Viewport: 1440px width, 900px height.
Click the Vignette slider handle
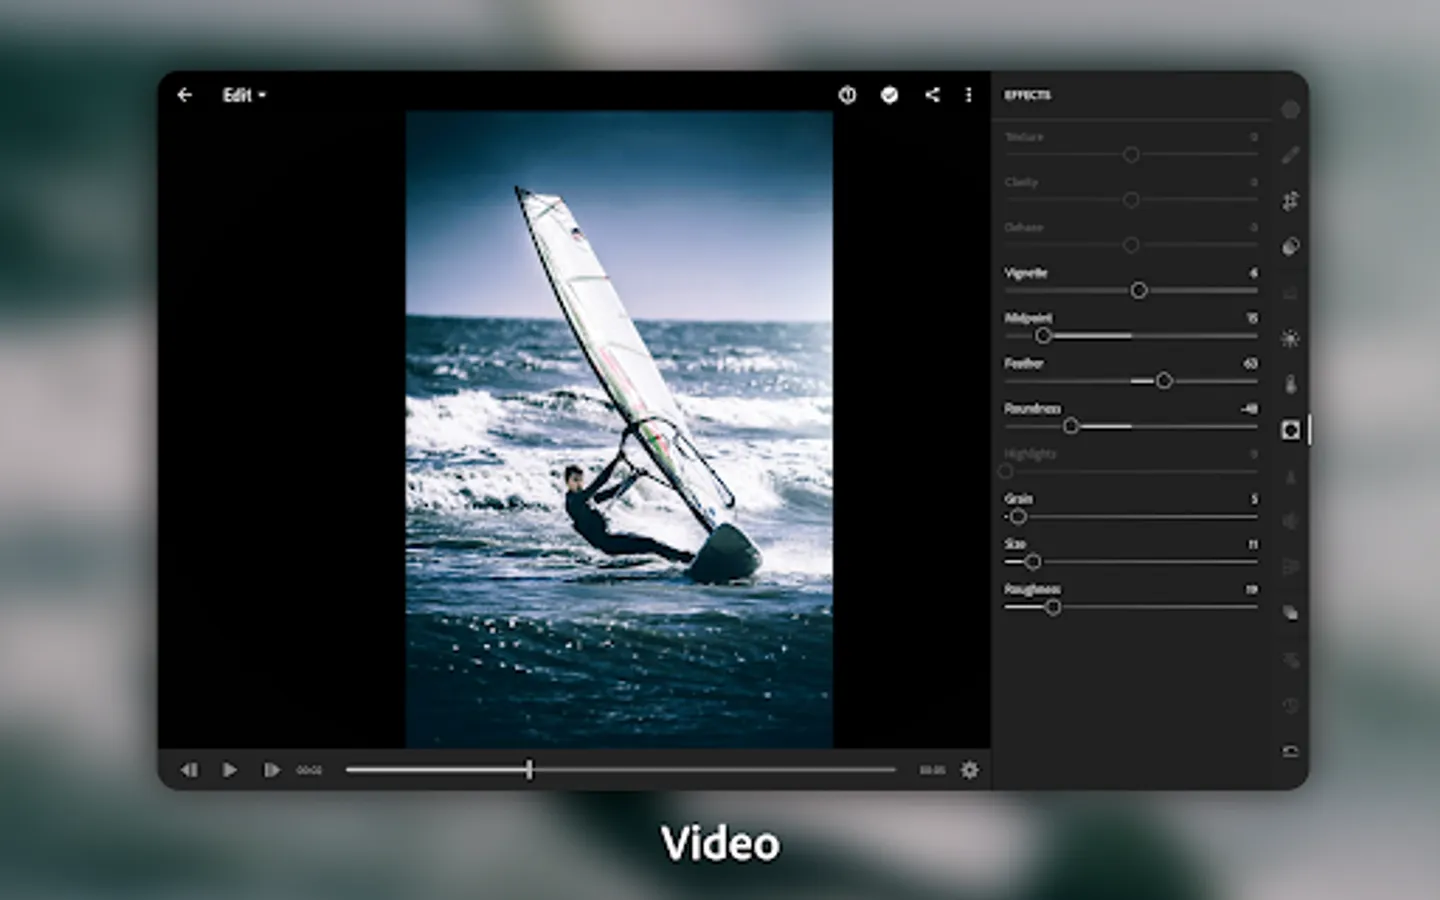(1139, 290)
